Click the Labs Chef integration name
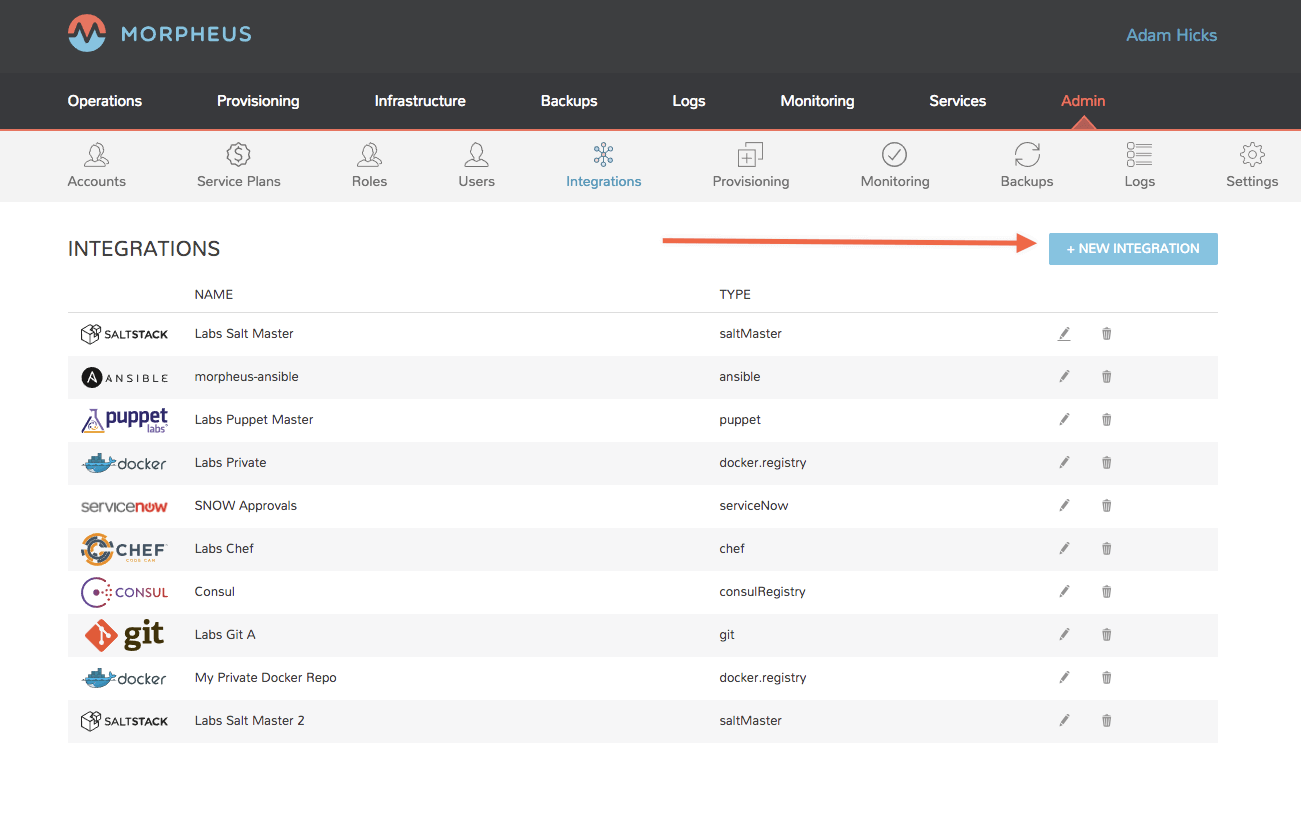 pos(224,549)
